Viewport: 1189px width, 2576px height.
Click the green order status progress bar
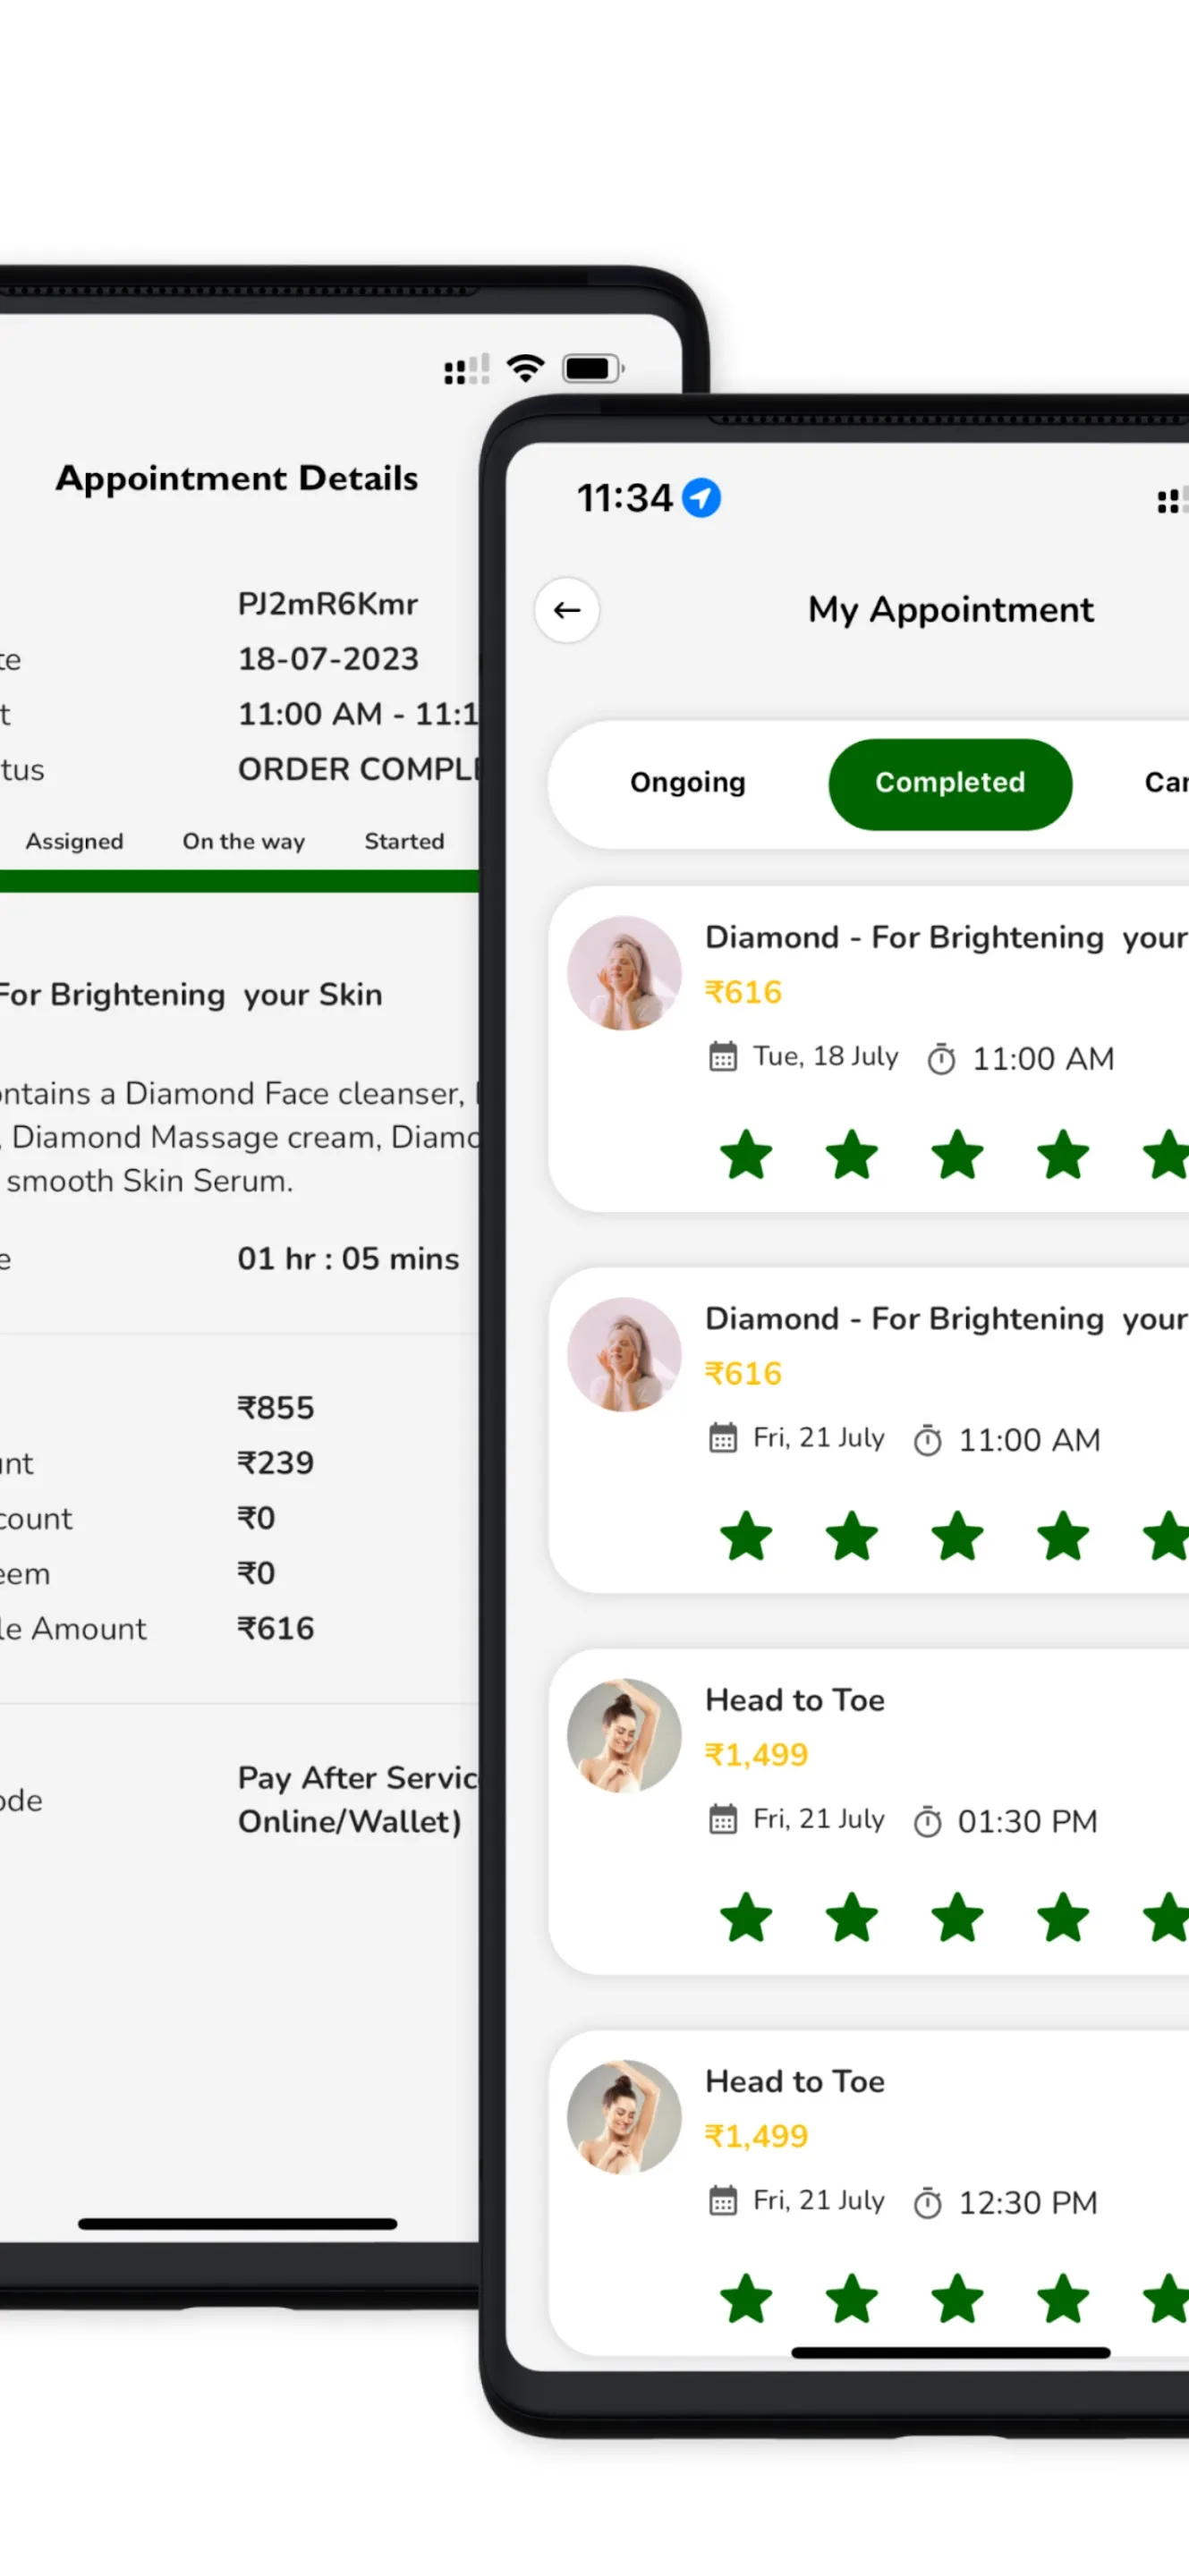coord(239,881)
